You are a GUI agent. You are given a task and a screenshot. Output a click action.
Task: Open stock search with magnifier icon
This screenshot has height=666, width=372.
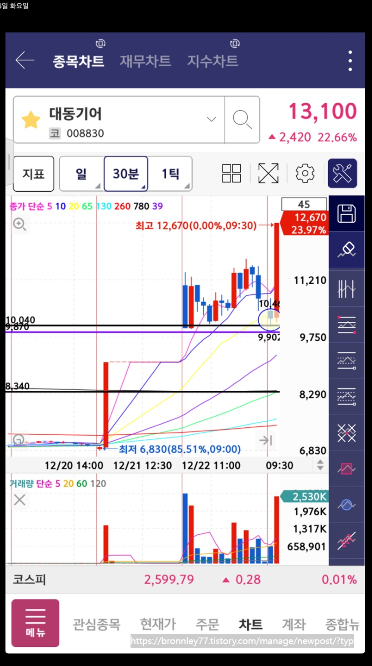click(242, 120)
